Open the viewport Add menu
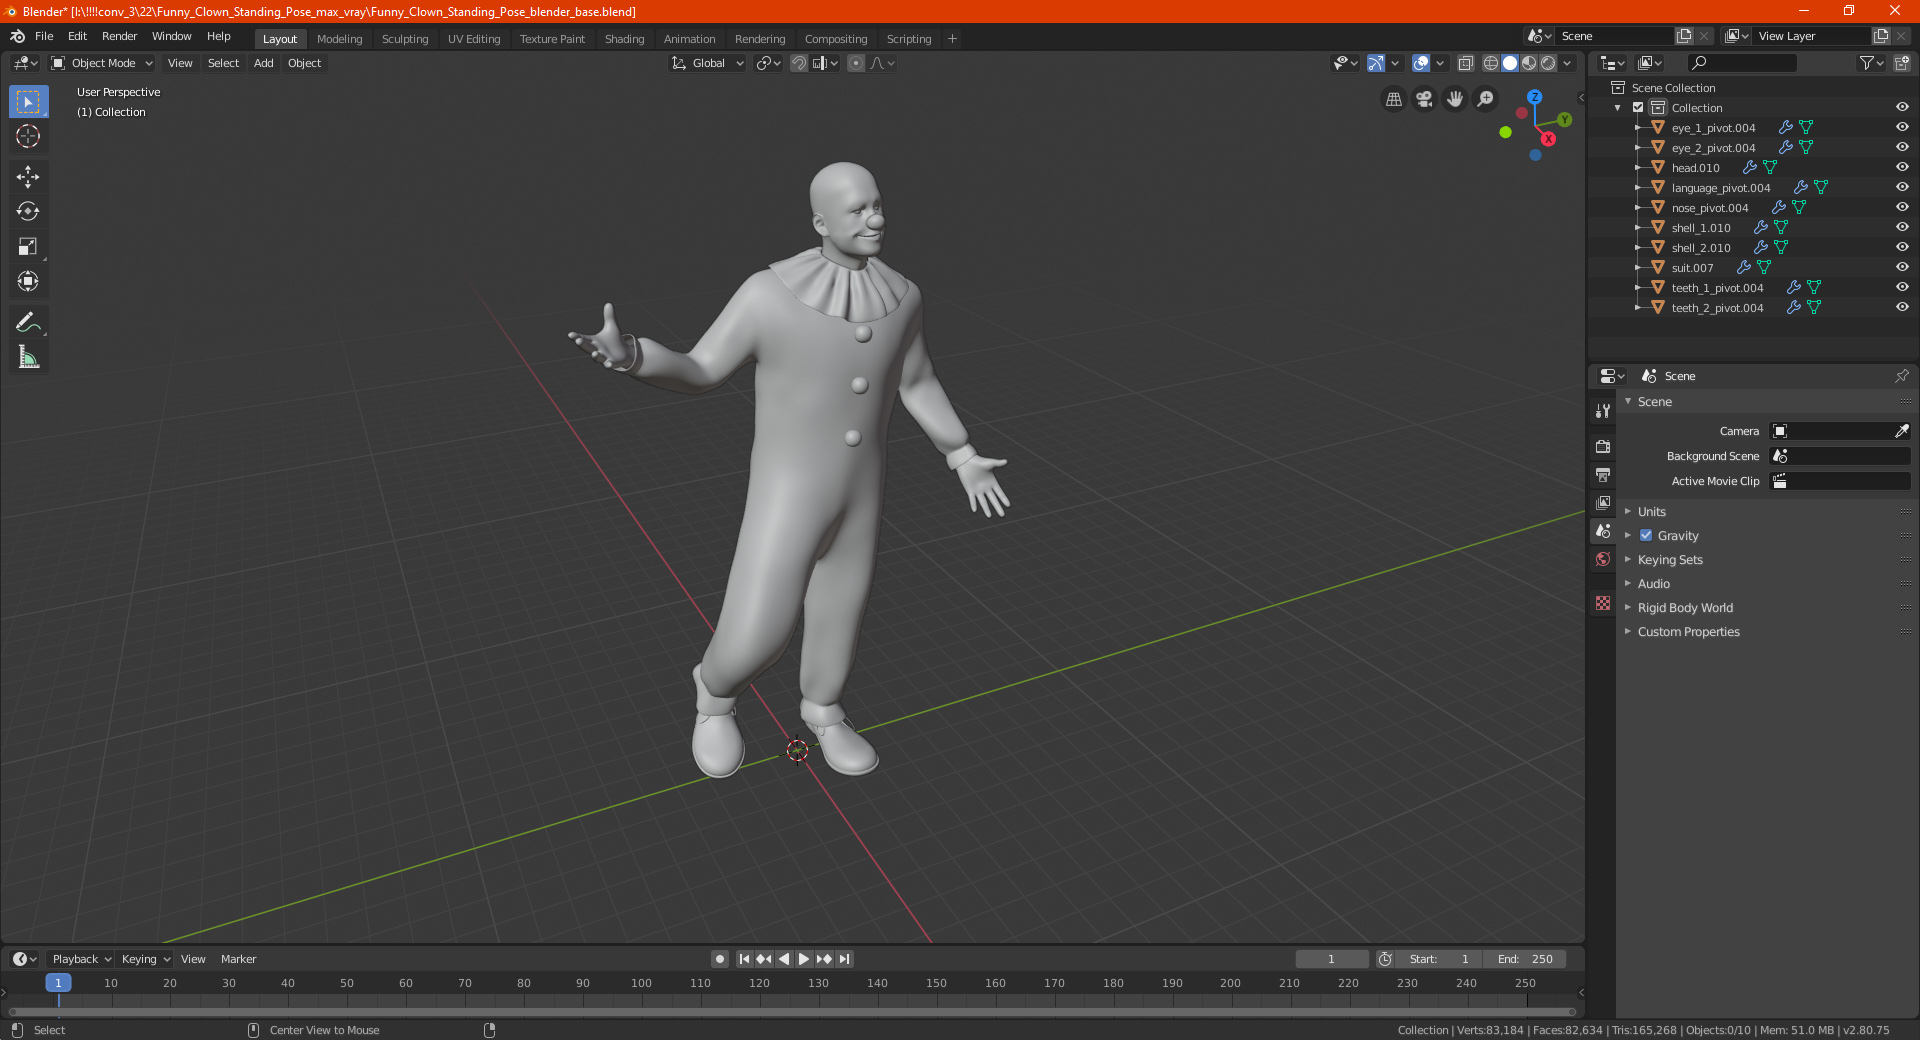Screen dimensions: 1920x1040 [263, 63]
